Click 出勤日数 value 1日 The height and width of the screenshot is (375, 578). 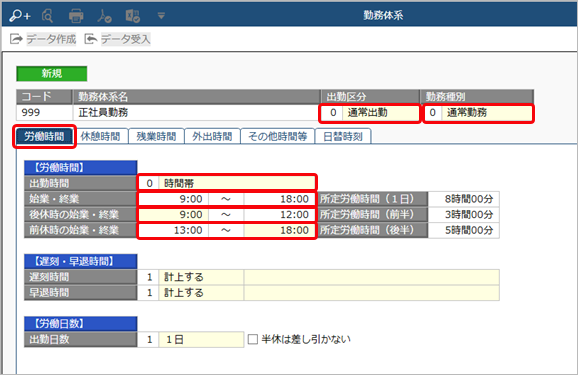pos(201,340)
